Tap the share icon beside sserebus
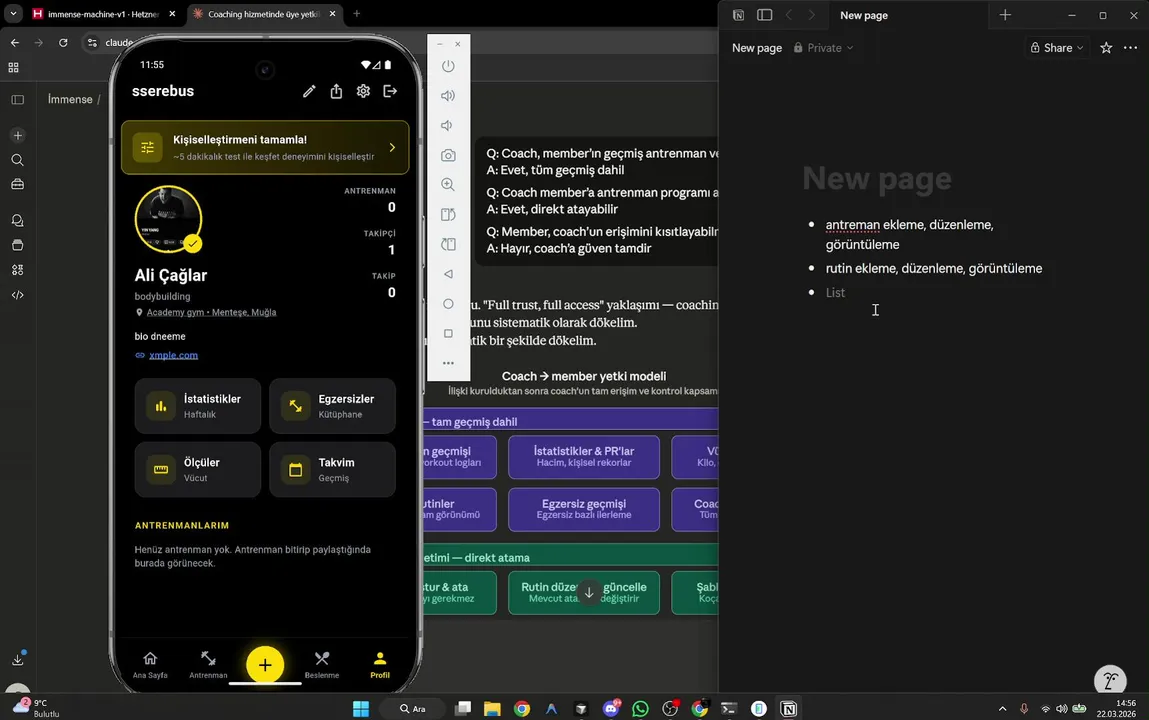The height and width of the screenshot is (720, 1149). pos(336,91)
